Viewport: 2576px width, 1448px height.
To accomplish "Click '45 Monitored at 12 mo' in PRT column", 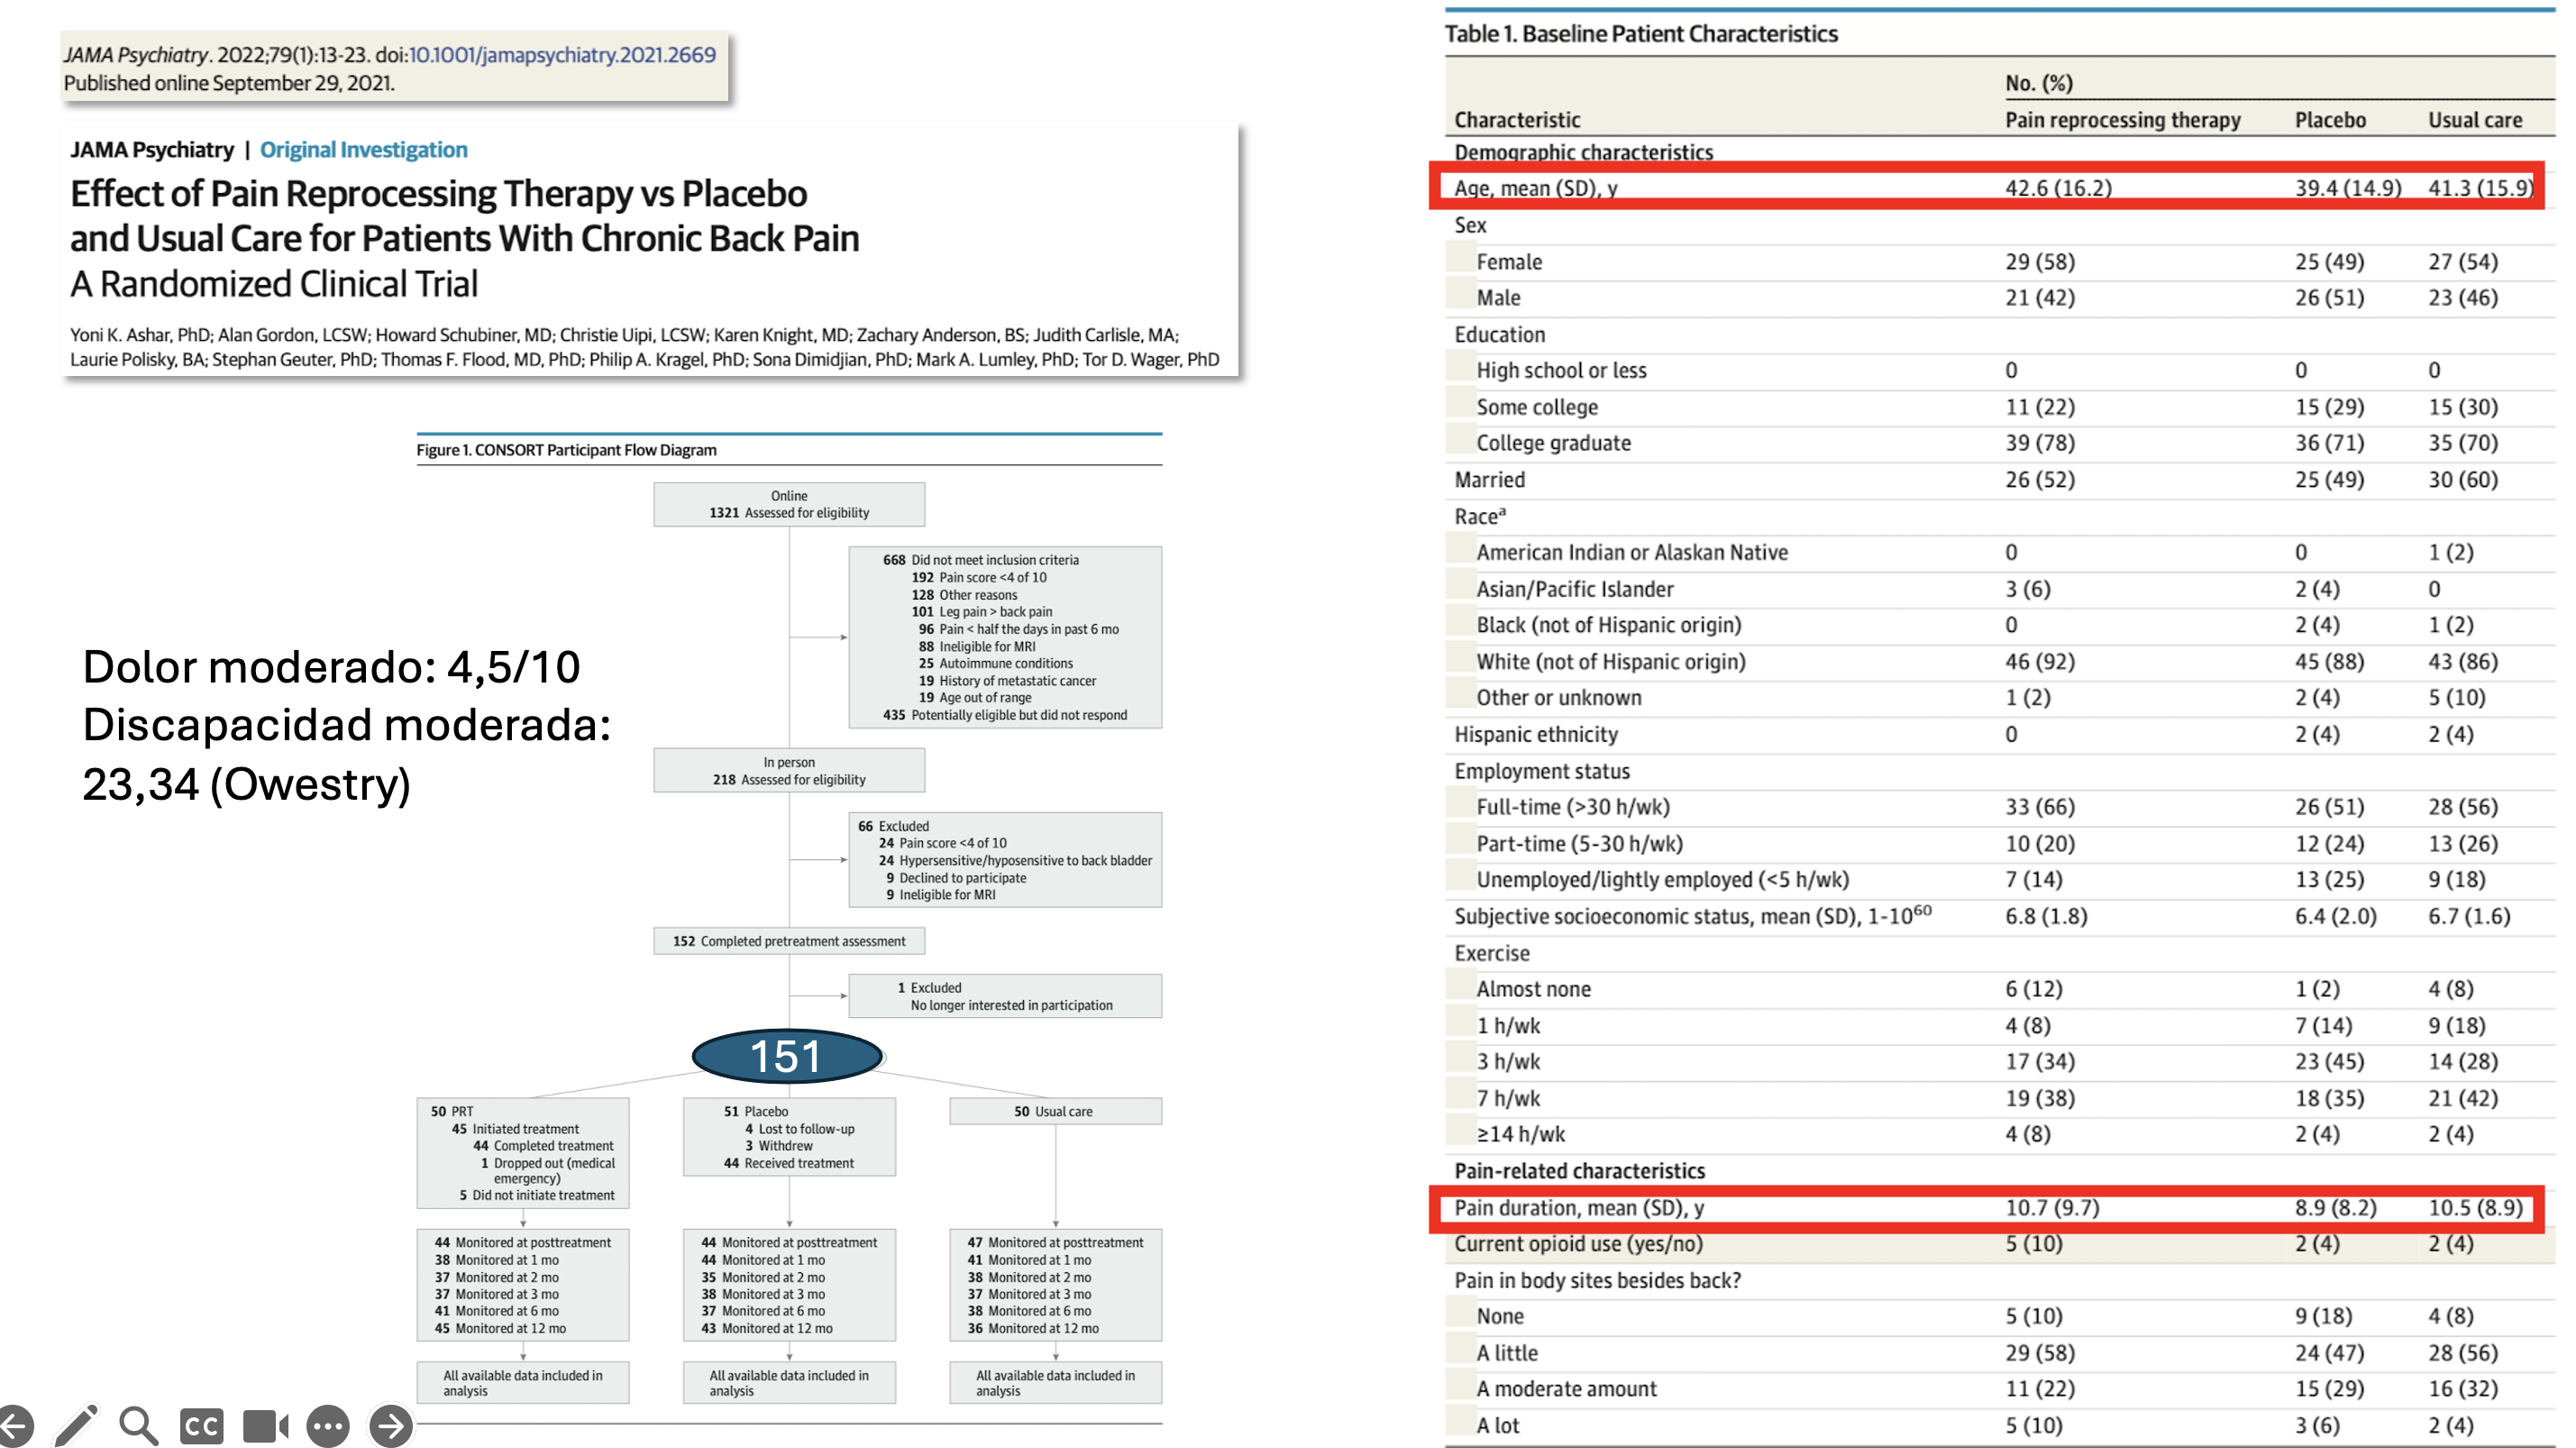I will 500,1328.
